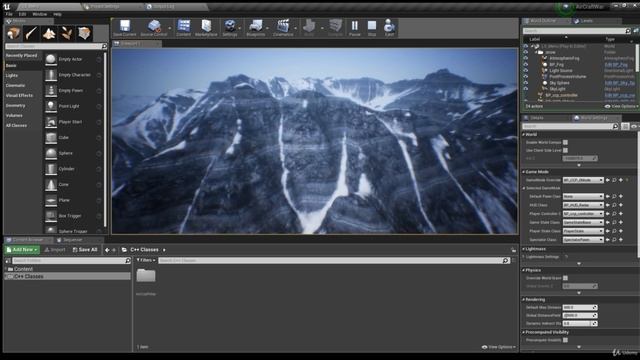Open the Game State Class dropdown
The height and width of the screenshot is (360, 640).
click(583, 222)
